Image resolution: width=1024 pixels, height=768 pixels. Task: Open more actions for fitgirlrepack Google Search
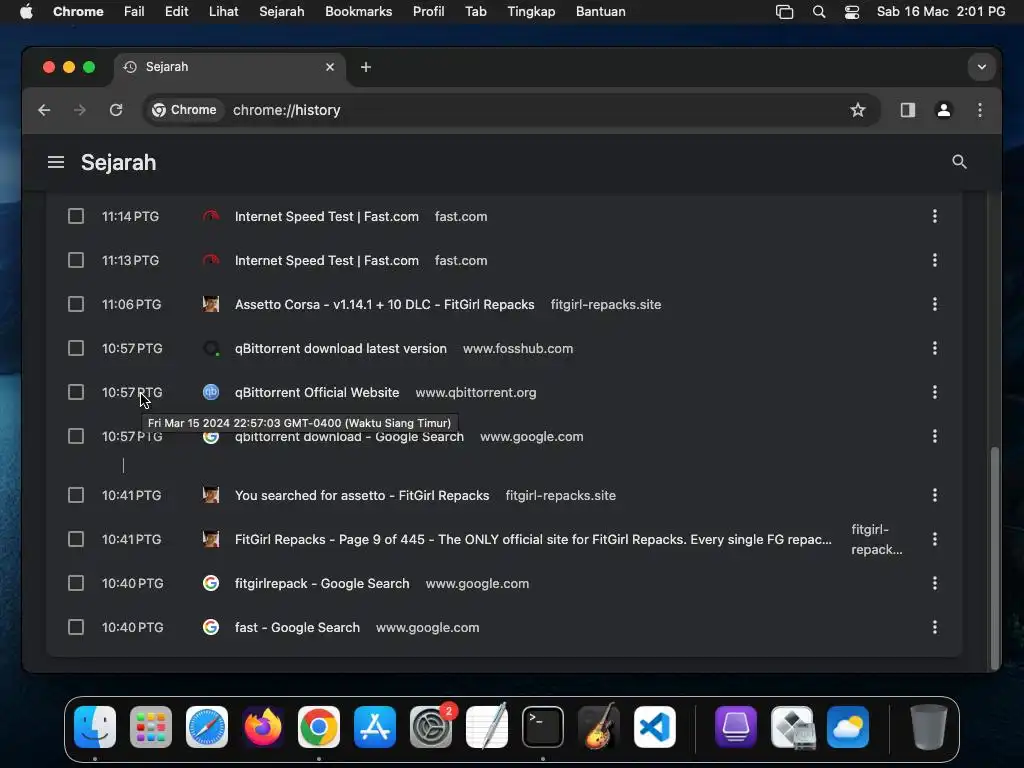pyautogui.click(x=935, y=583)
